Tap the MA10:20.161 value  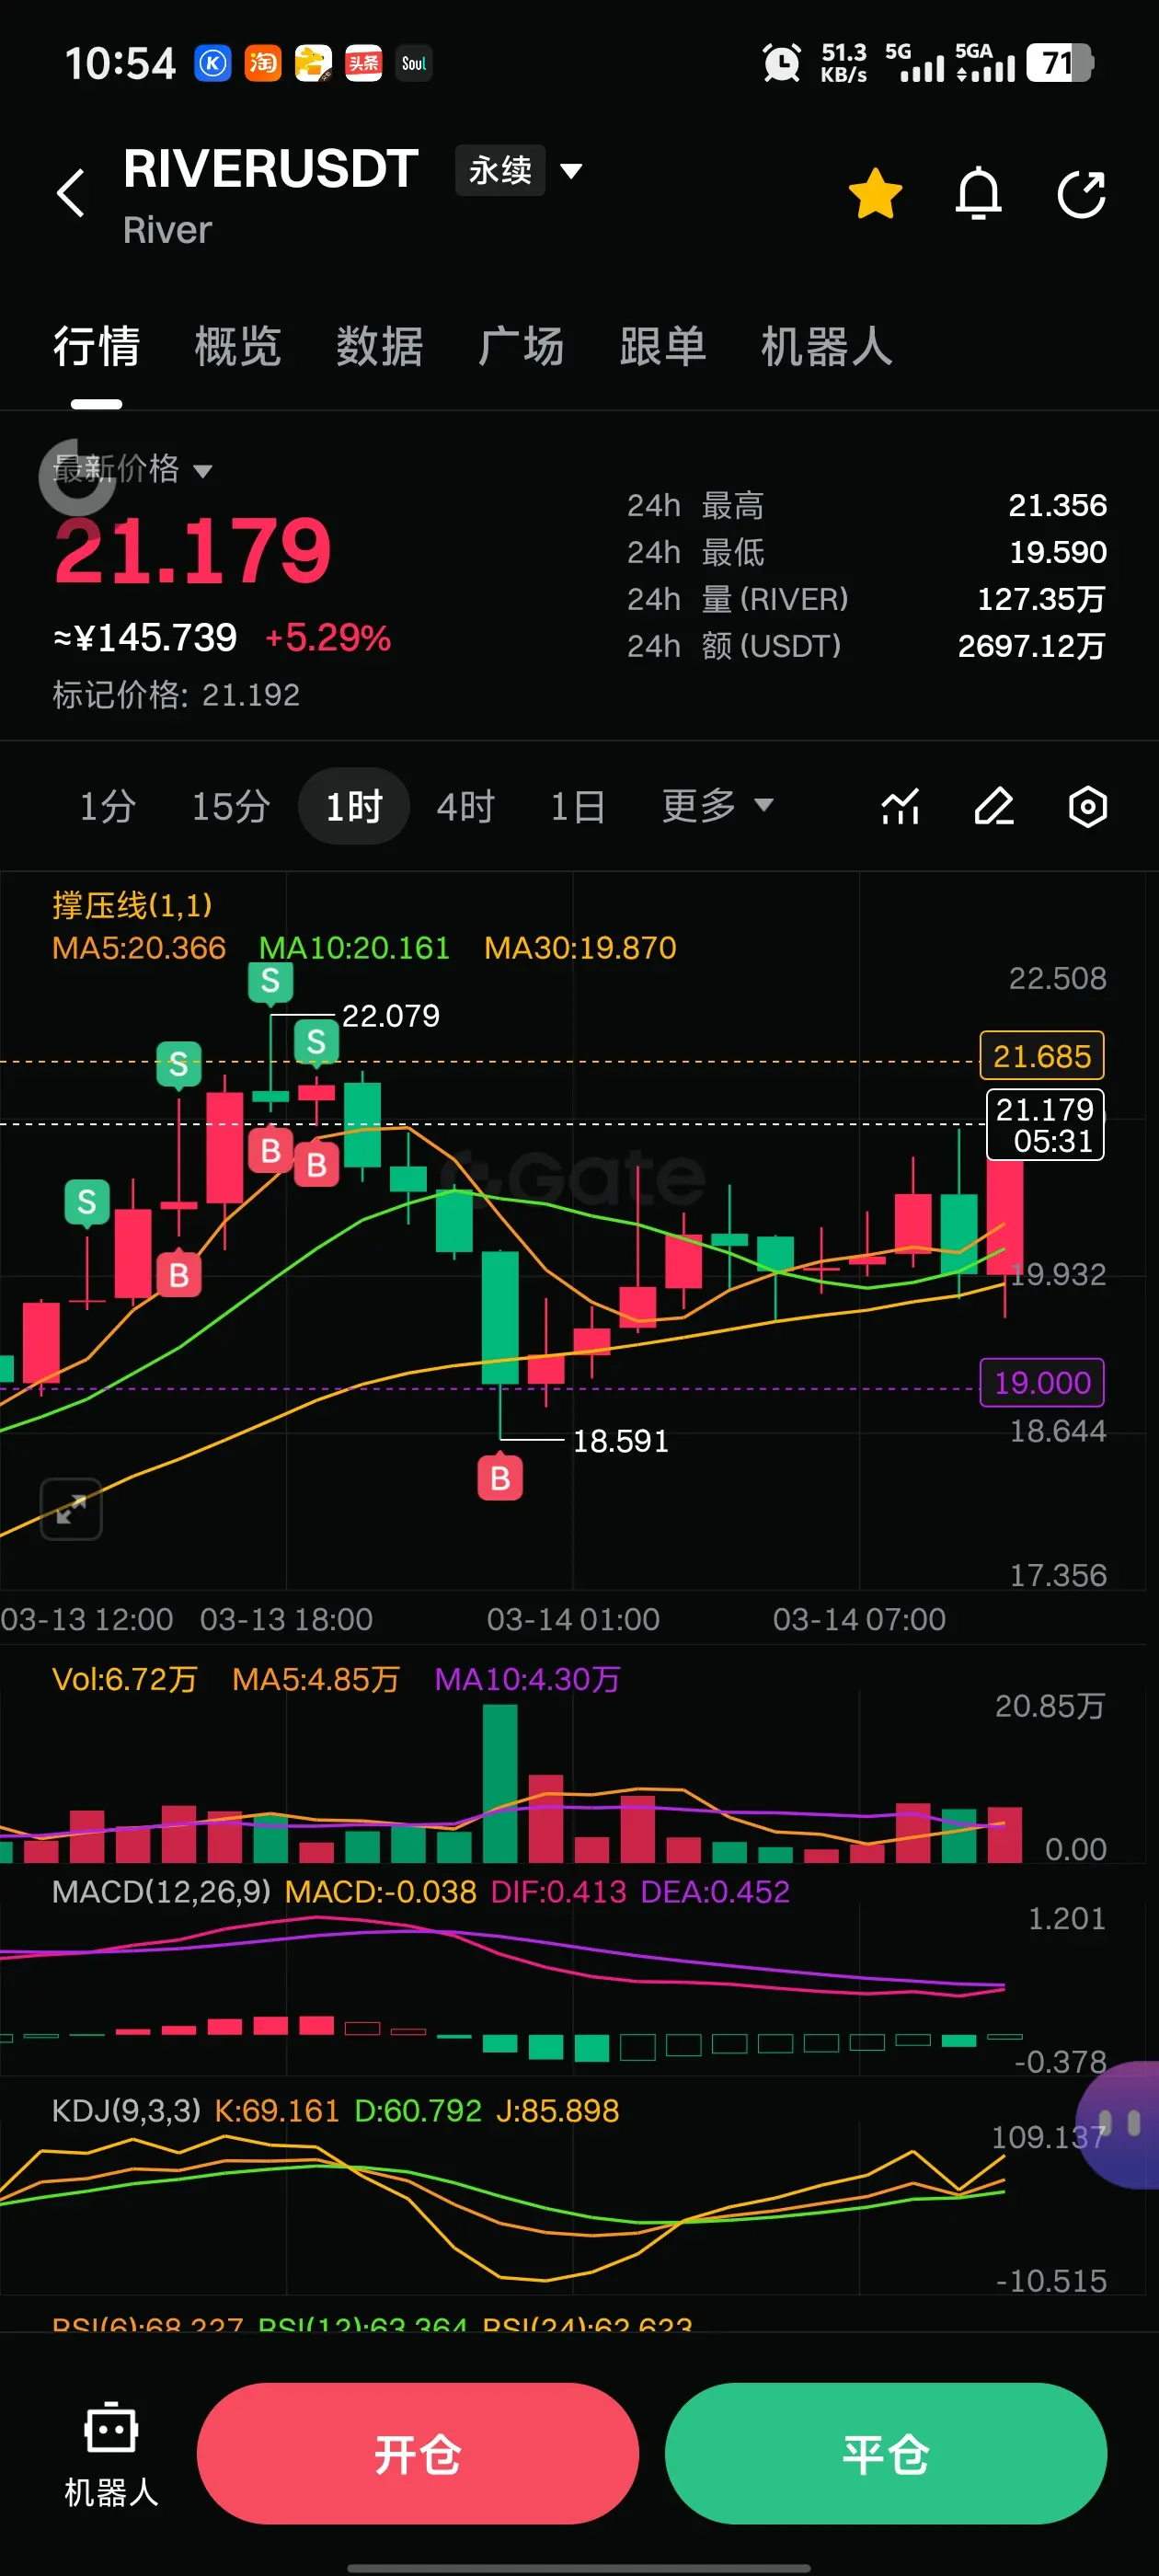coord(354,947)
